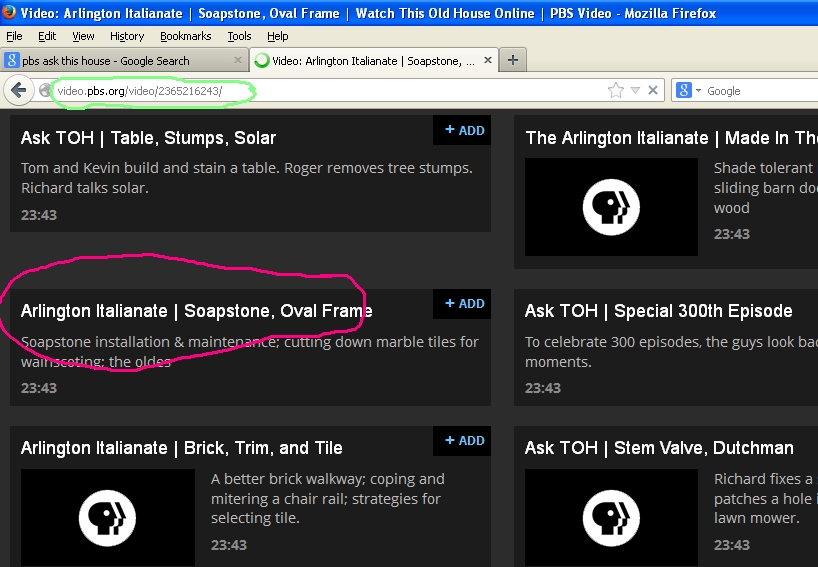Open Ask TOH | Special 300th Episode title

(x=658, y=311)
